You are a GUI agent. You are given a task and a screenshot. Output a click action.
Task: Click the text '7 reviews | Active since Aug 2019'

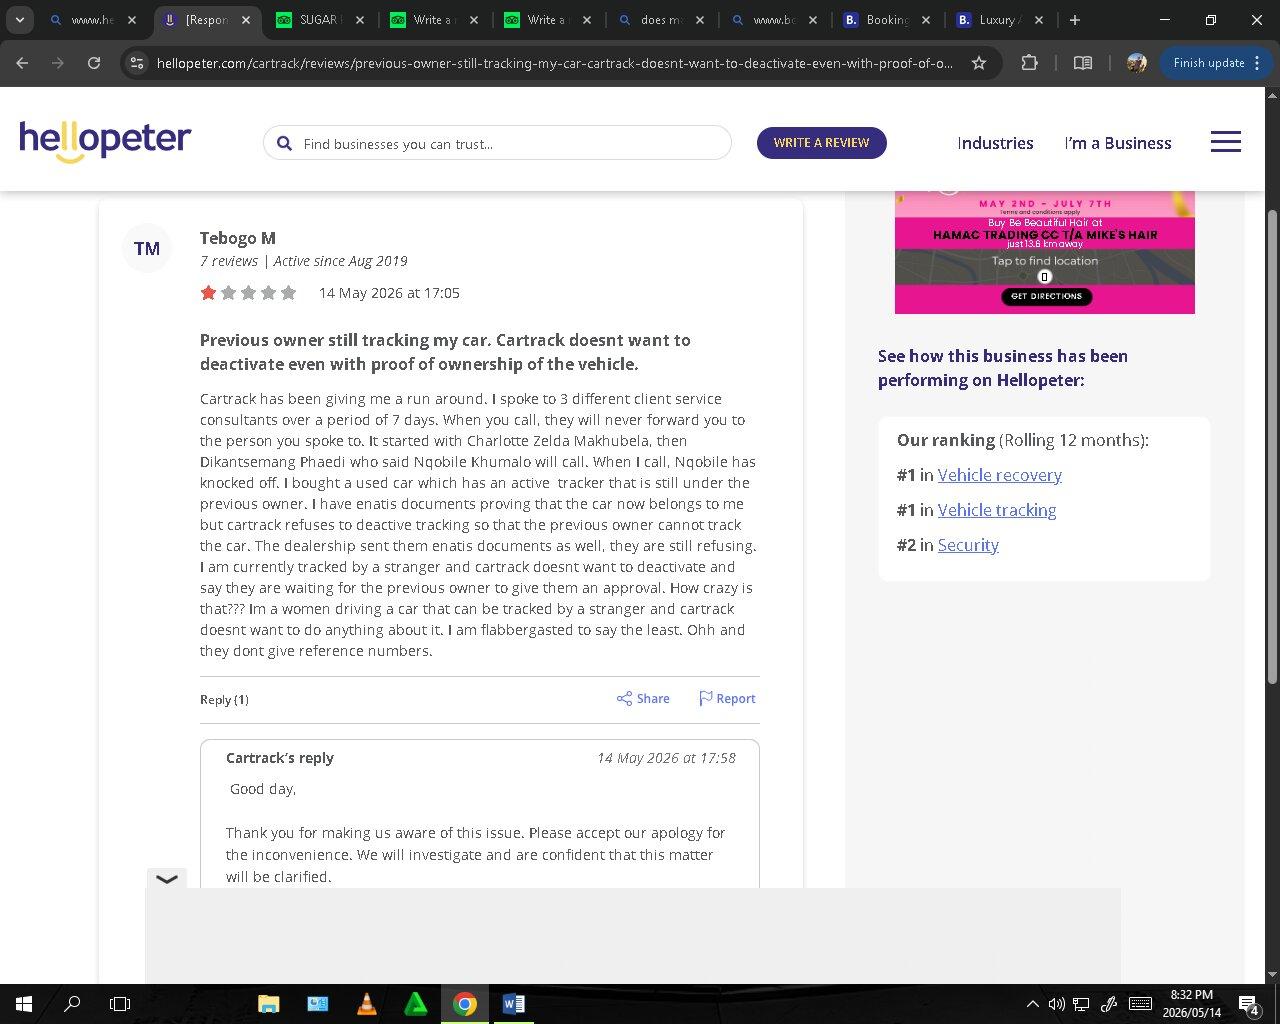(x=304, y=261)
